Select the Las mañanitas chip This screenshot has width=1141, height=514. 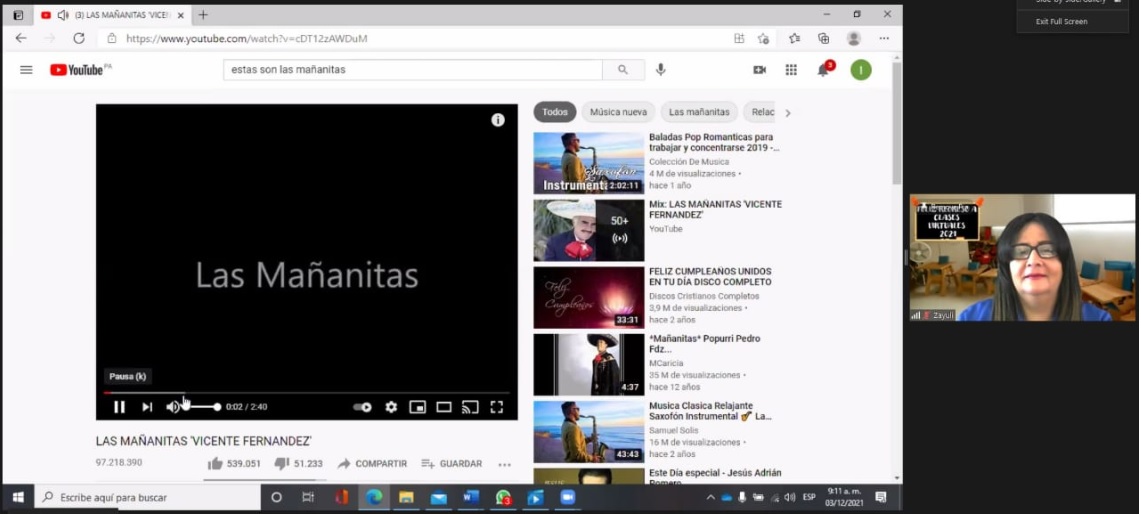(699, 112)
